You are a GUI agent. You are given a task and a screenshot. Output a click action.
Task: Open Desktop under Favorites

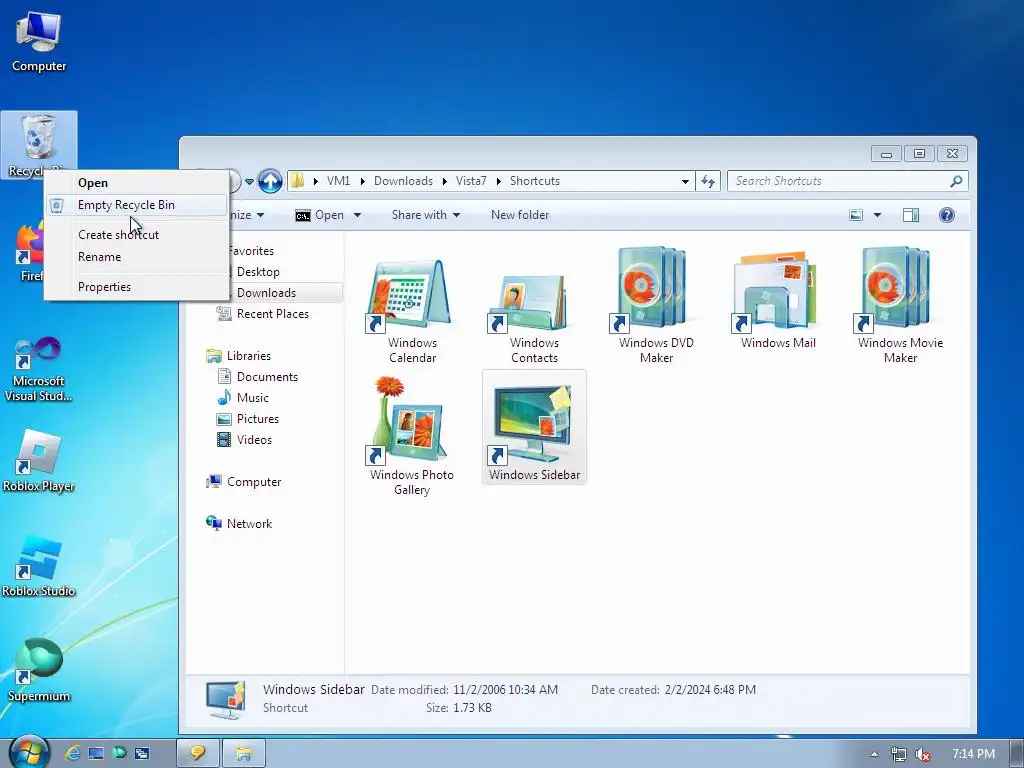pyautogui.click(x=258, y=272)
